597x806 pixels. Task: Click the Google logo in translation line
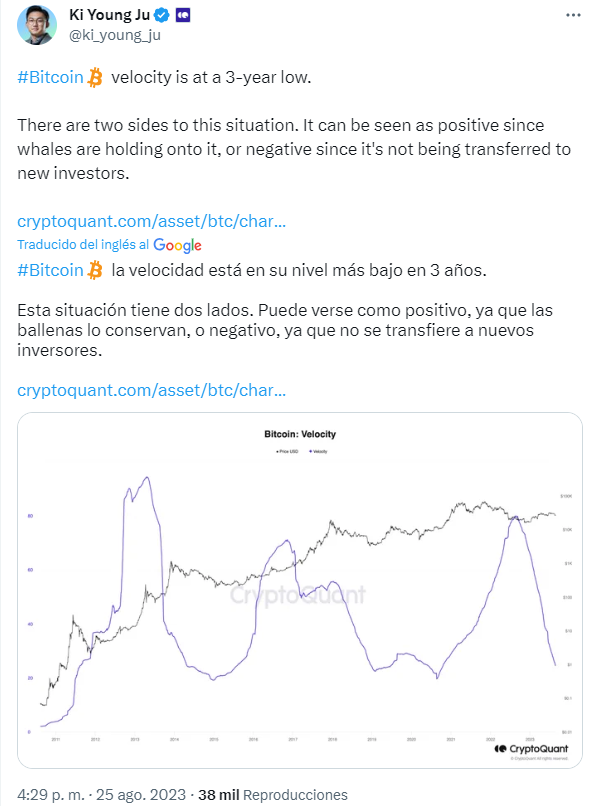pyautogui.click(x=177, y=245)
